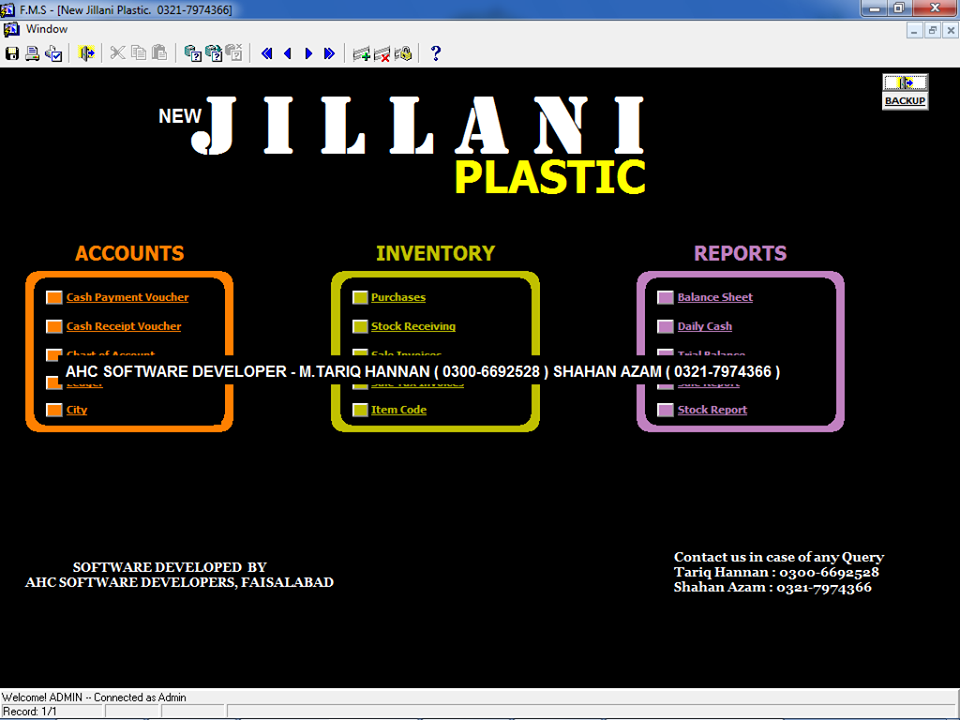The image size is (960, 720).
Task: Select Stock Receiving link
Action: (413, 326)
